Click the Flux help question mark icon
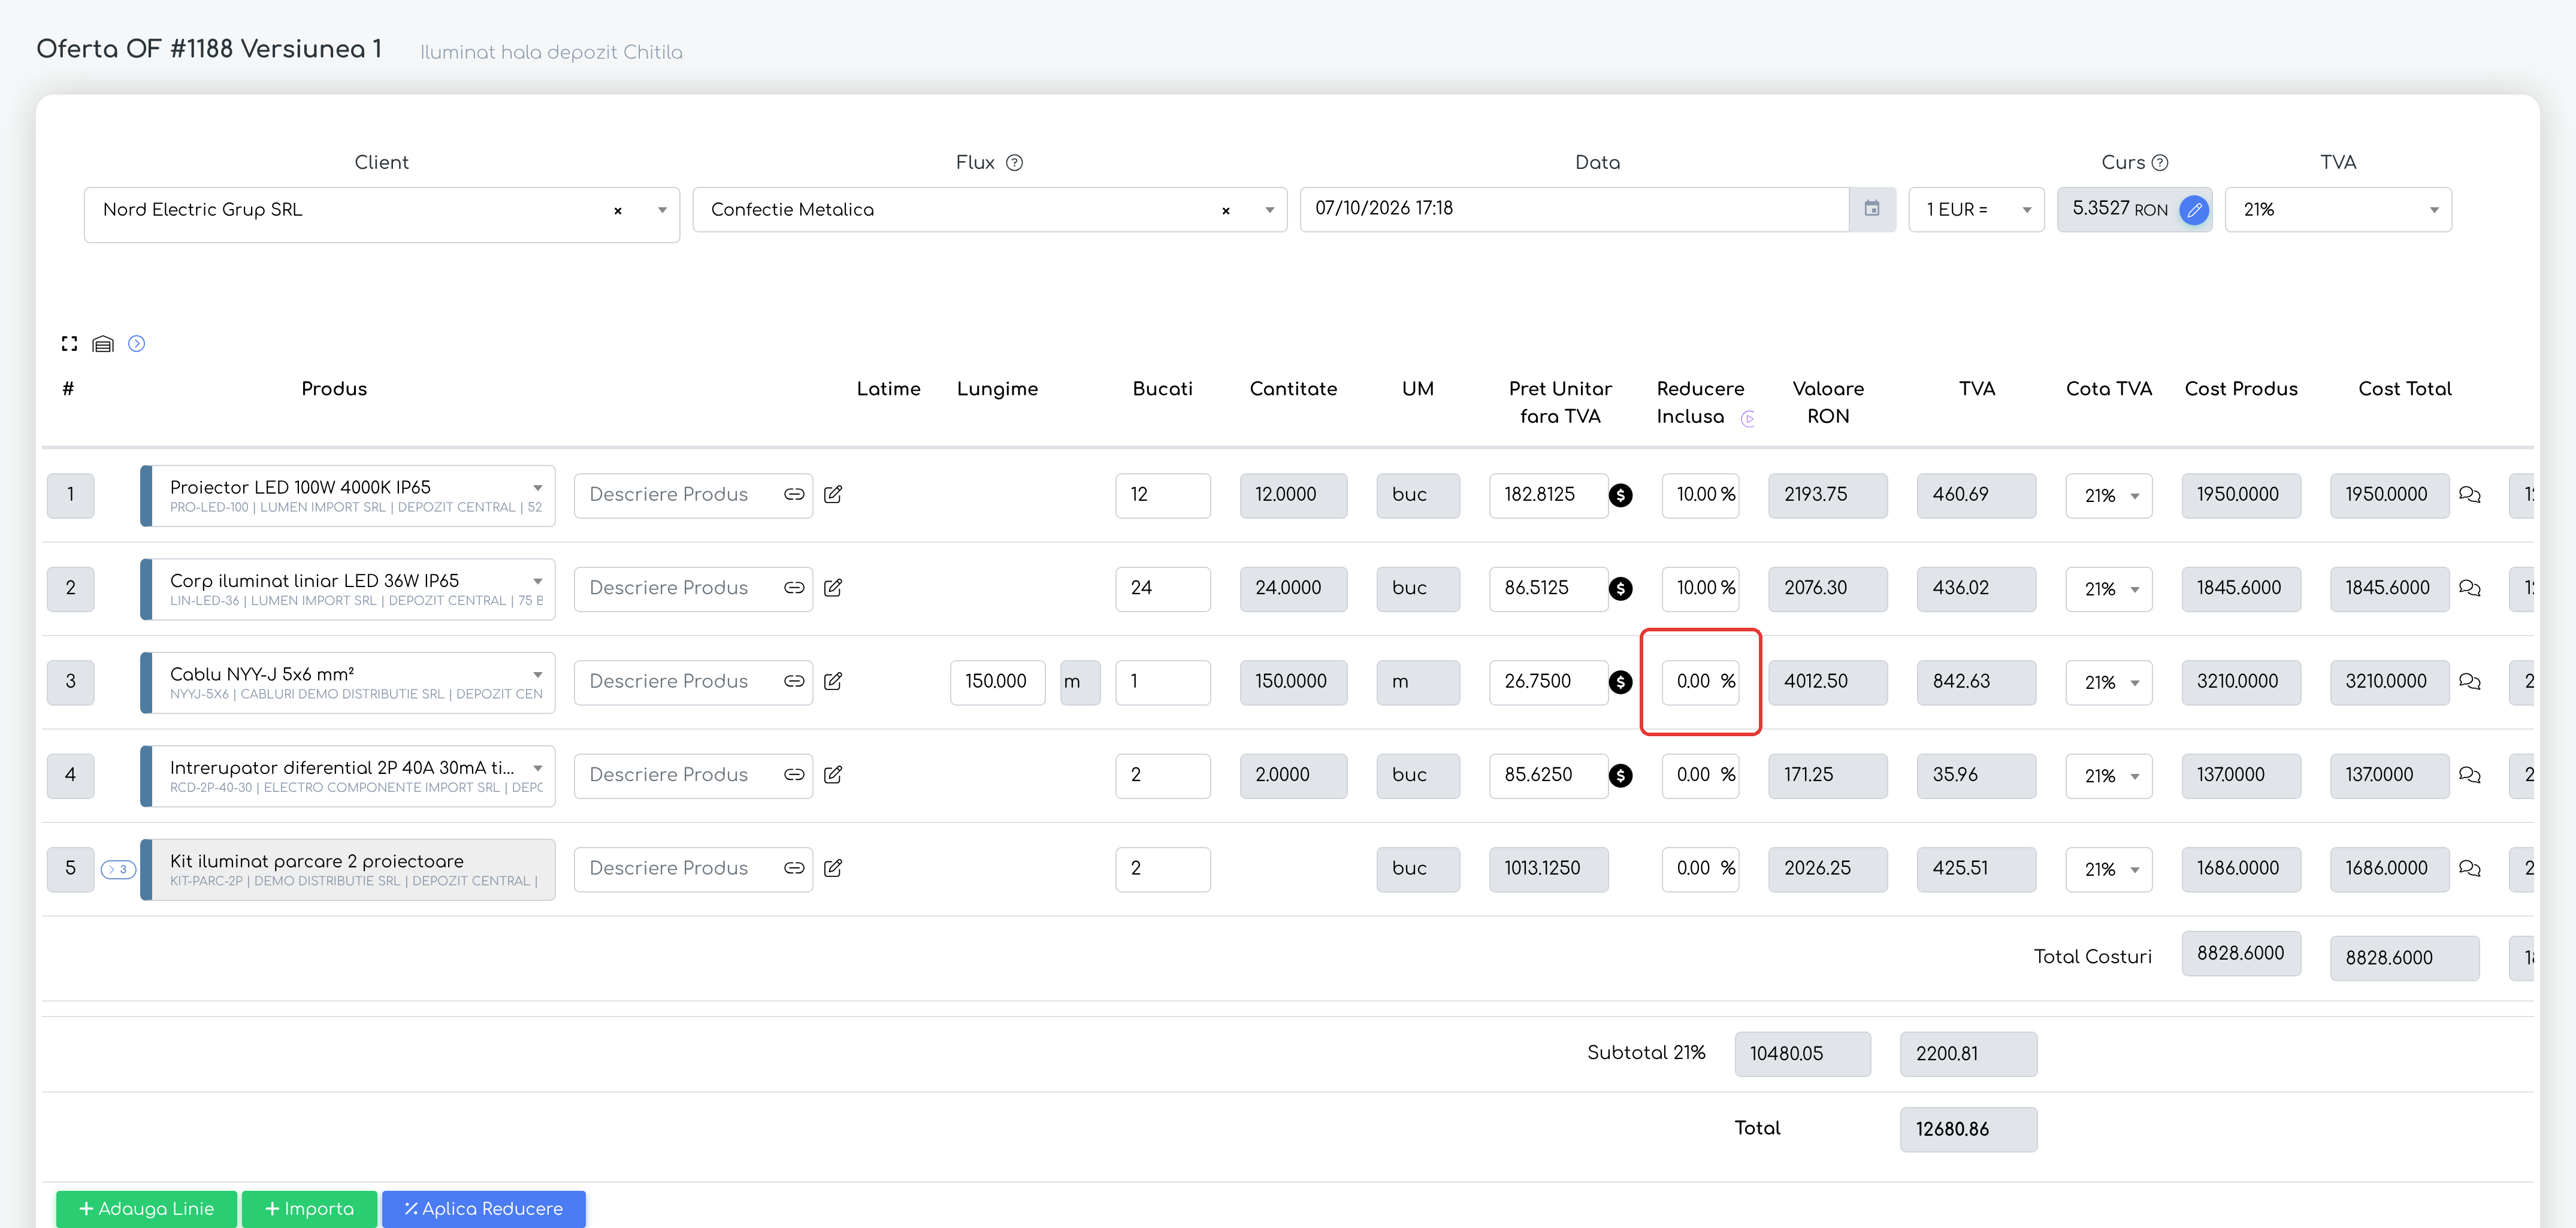 point(1014,163)
